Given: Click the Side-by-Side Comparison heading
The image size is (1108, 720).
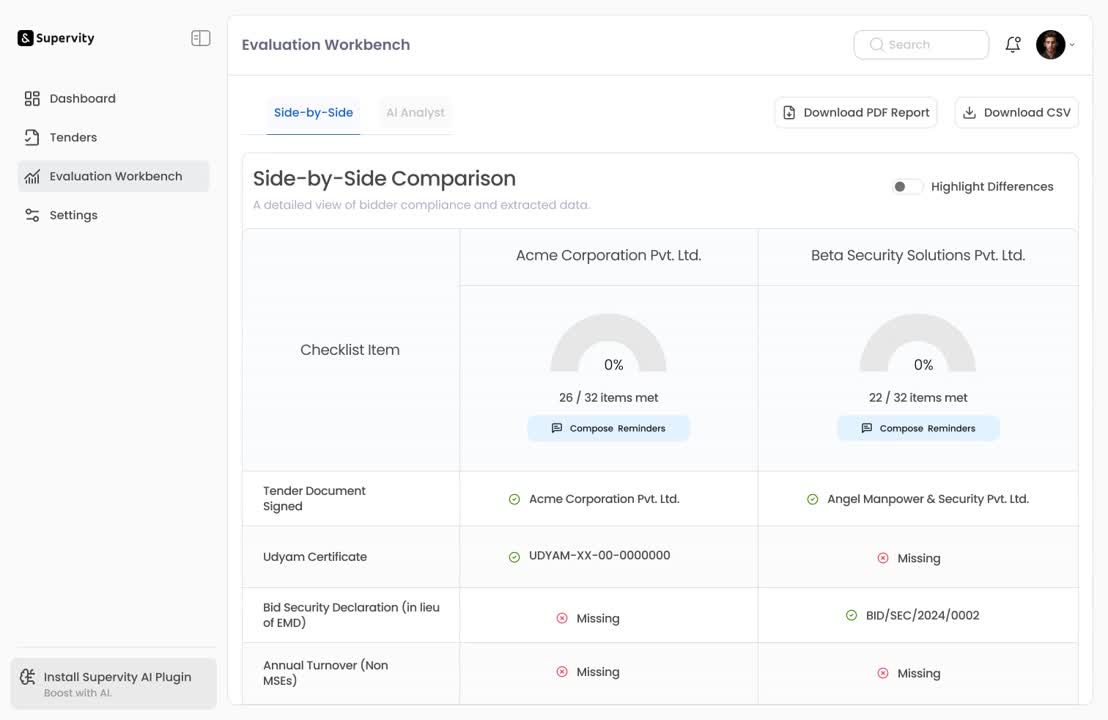Looking at the screenshot, I should pyautogui.click(x=384, y=179).
